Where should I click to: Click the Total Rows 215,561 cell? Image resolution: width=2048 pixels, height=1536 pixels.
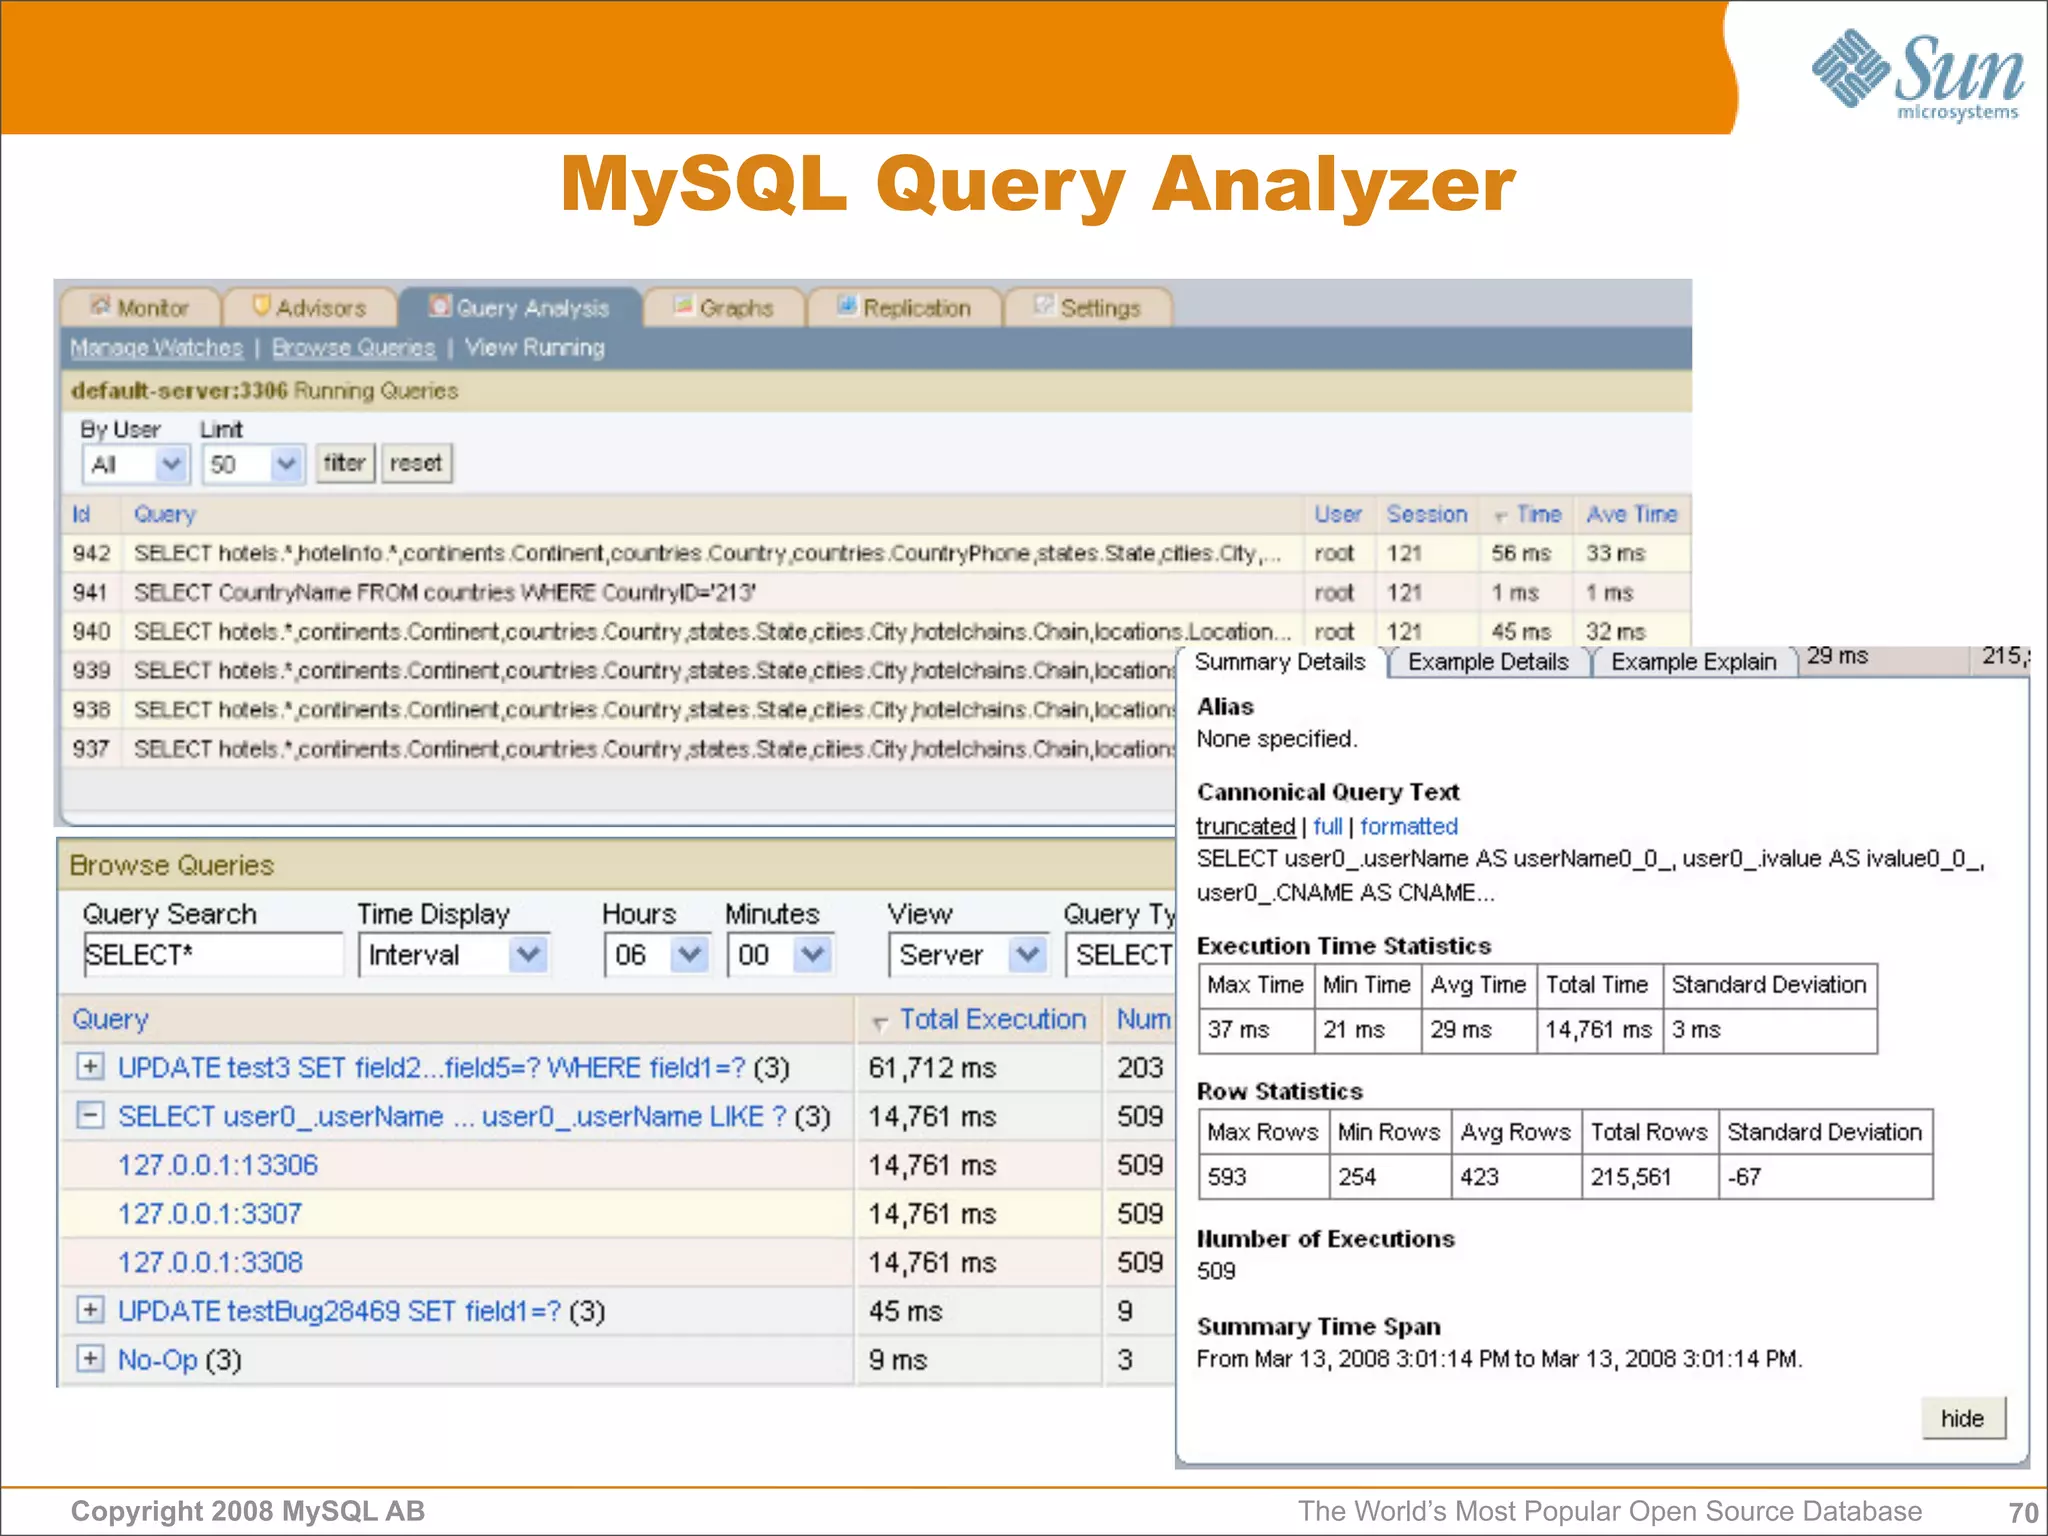point(1650,1177)
